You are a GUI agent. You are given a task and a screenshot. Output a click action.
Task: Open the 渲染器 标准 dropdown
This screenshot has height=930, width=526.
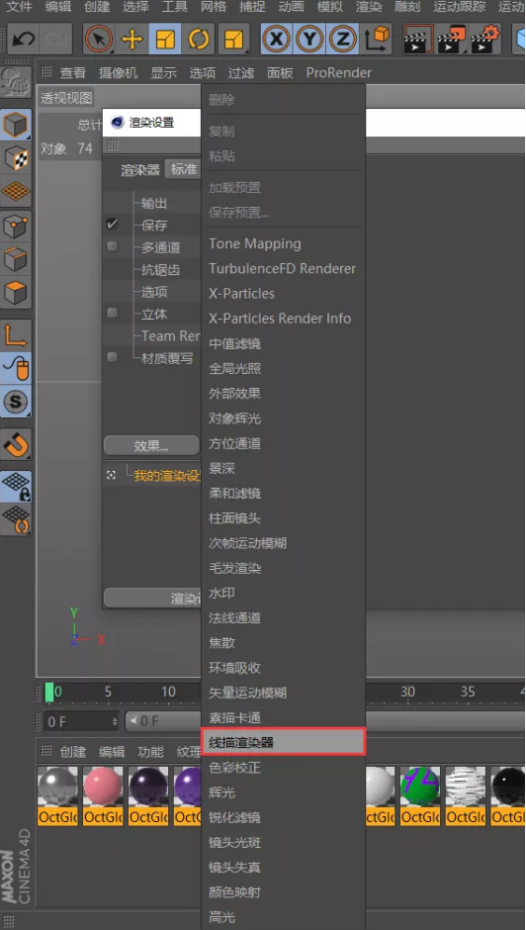click(183, 169)
